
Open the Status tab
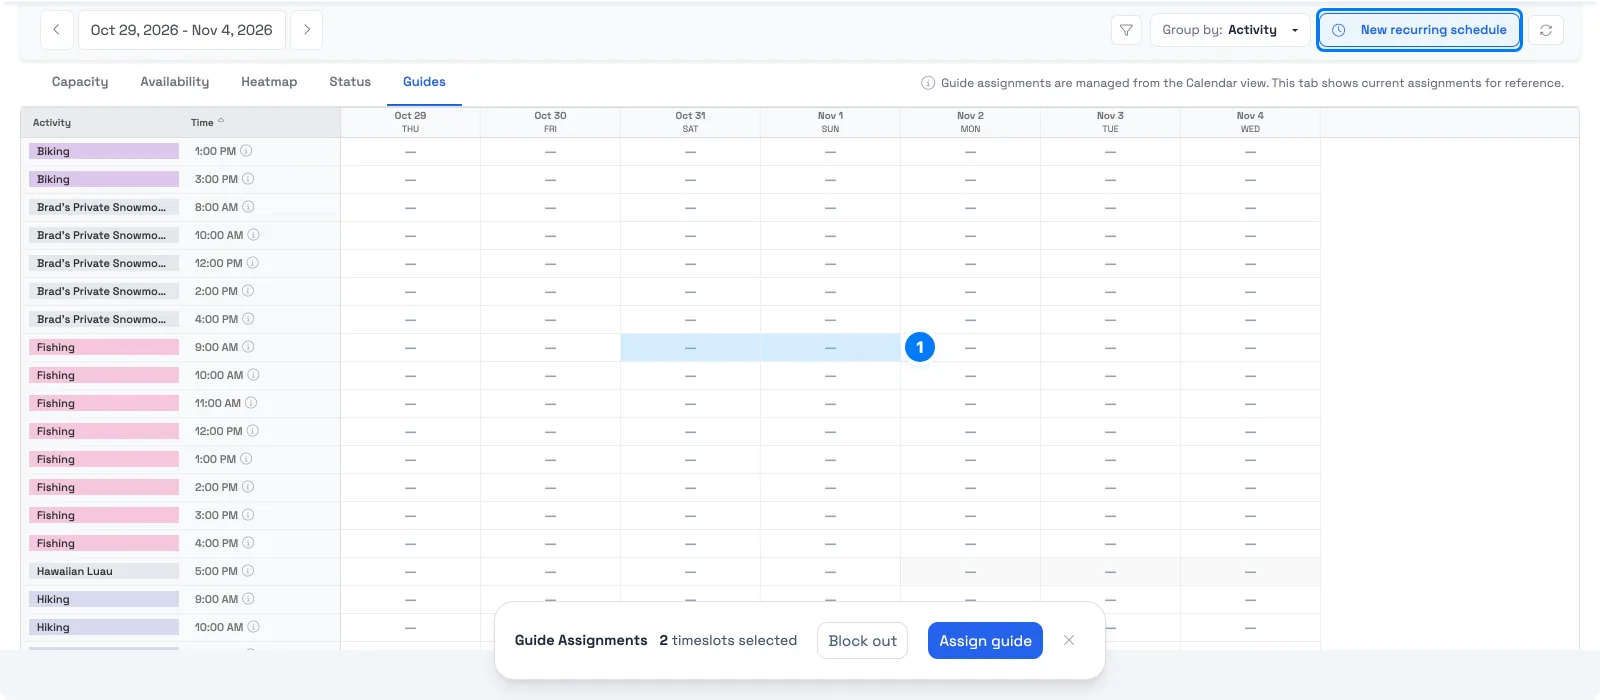point(350,82)
